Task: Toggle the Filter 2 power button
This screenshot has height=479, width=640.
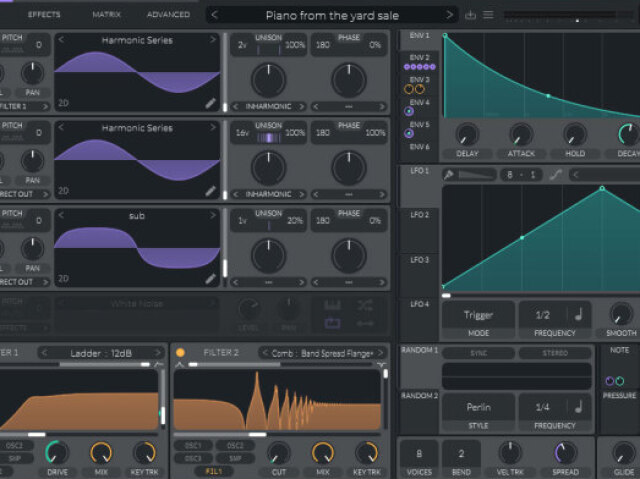Action: [180, 353]
